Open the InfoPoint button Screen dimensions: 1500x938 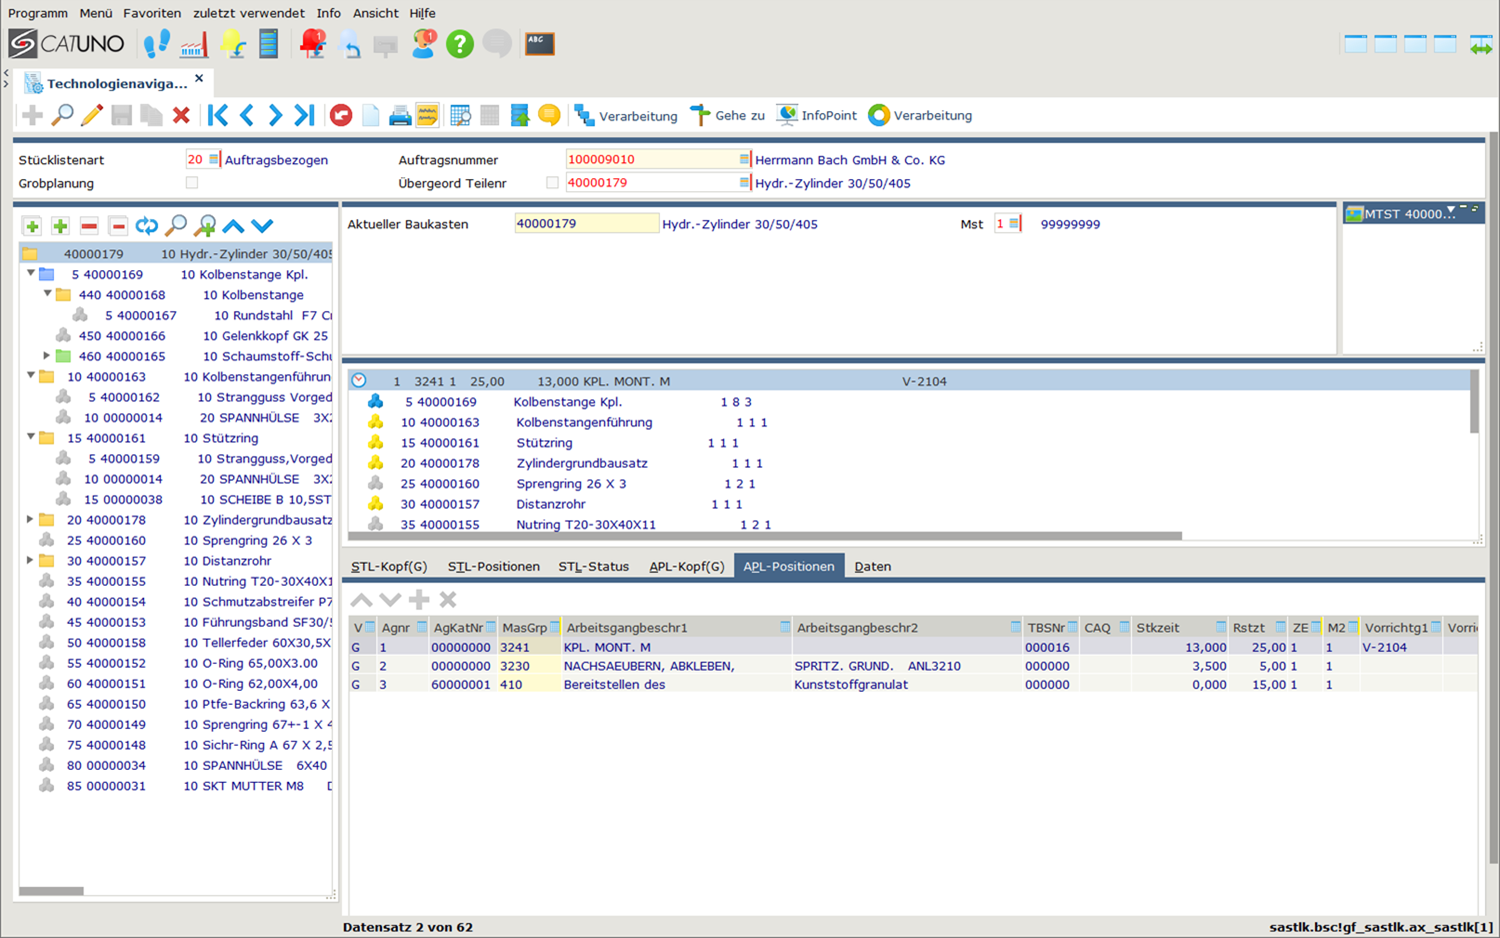tap(817, 116)
